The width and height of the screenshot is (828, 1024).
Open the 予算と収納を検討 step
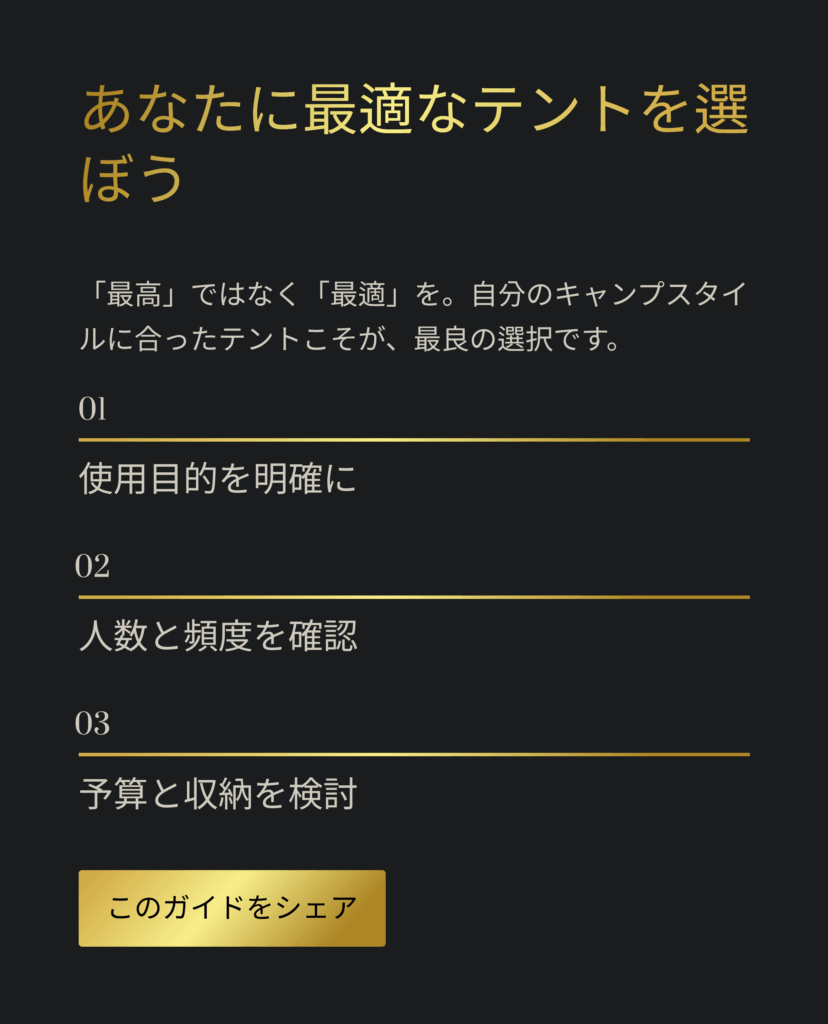coord(218,795)
